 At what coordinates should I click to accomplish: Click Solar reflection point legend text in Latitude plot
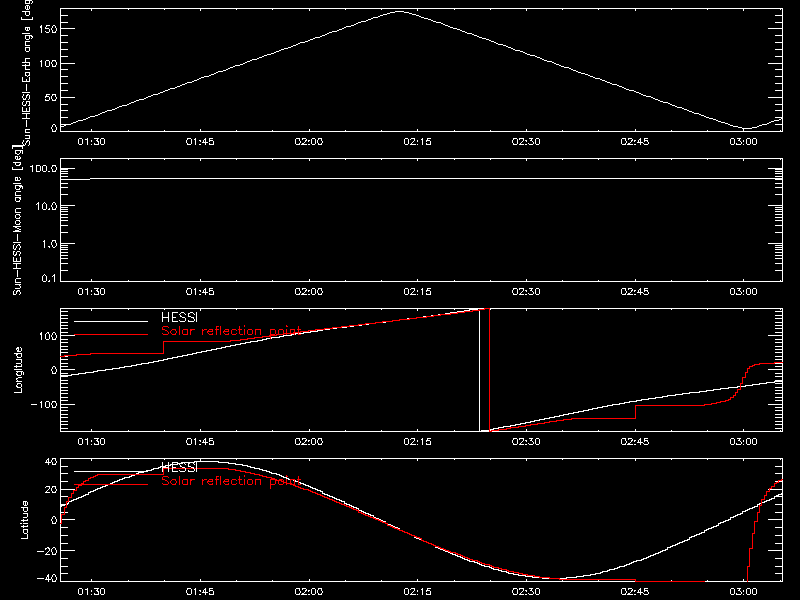click(x=231, y=481)
